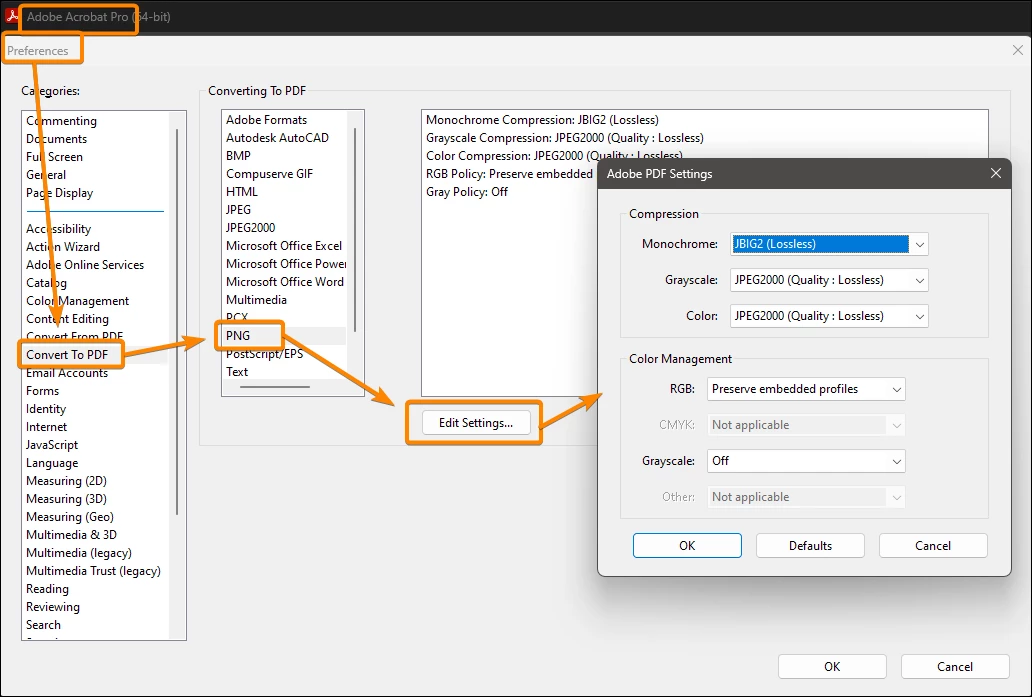1032x697 pixels.
Task: Click Cancel in the Preferences window
Action: click(x=954, y=667)
